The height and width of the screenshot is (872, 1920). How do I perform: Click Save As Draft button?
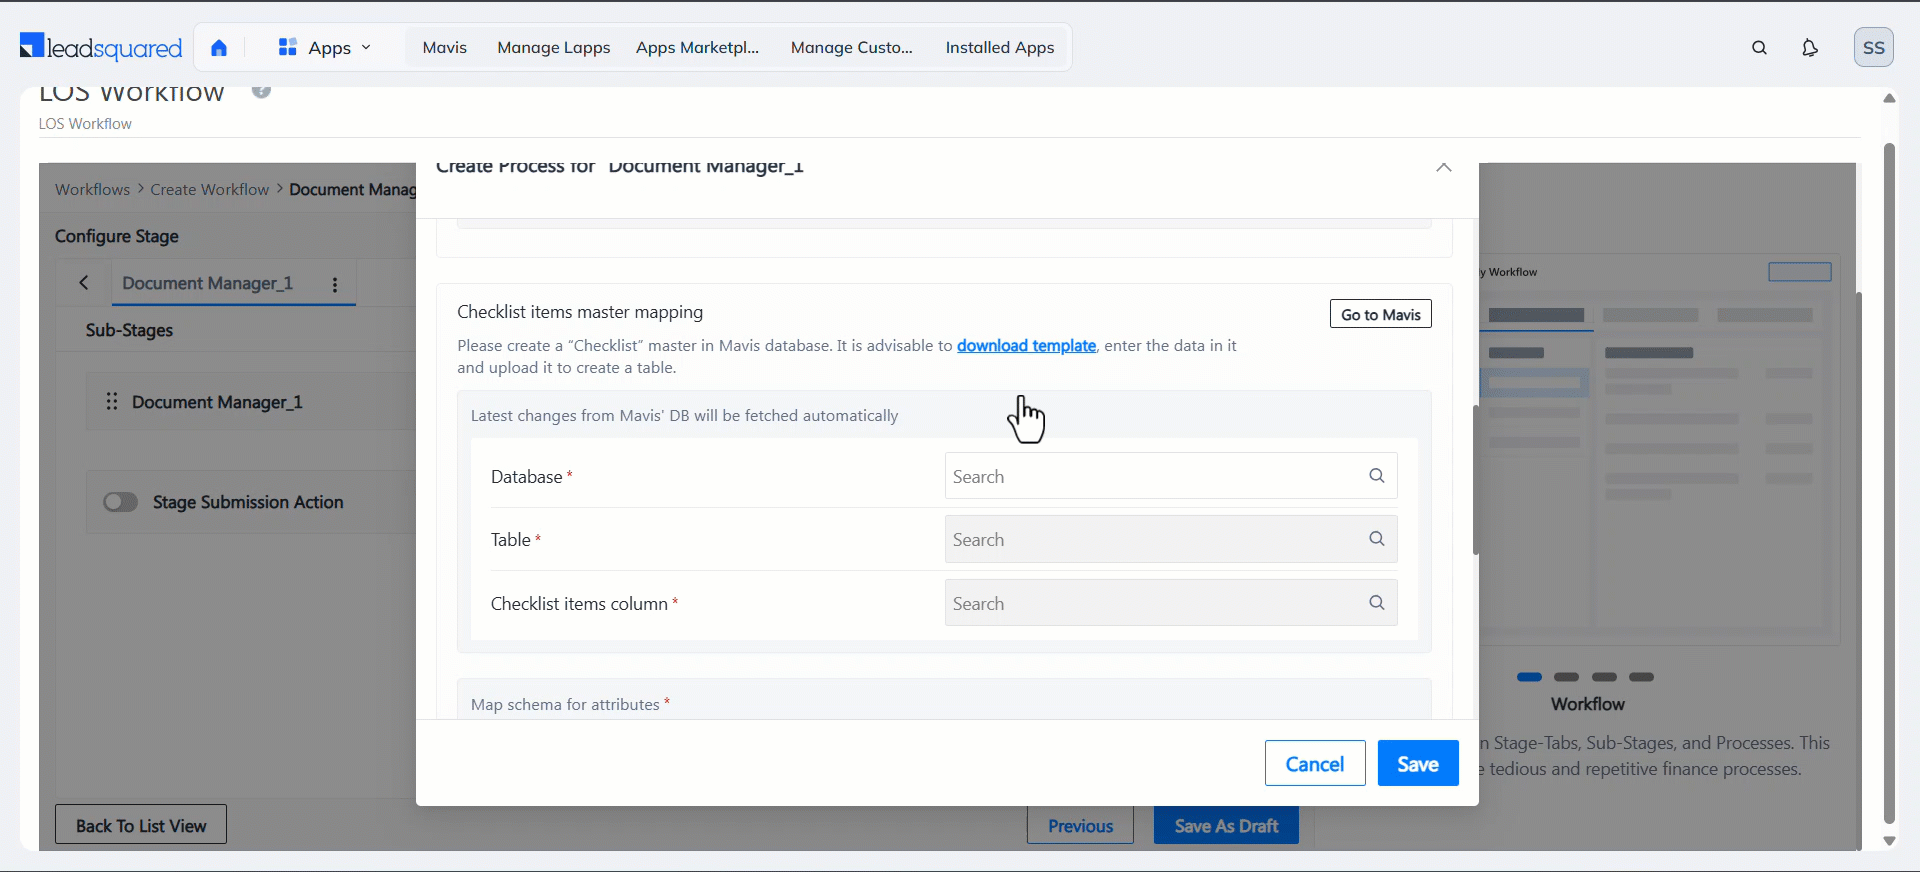[1226, 825]
